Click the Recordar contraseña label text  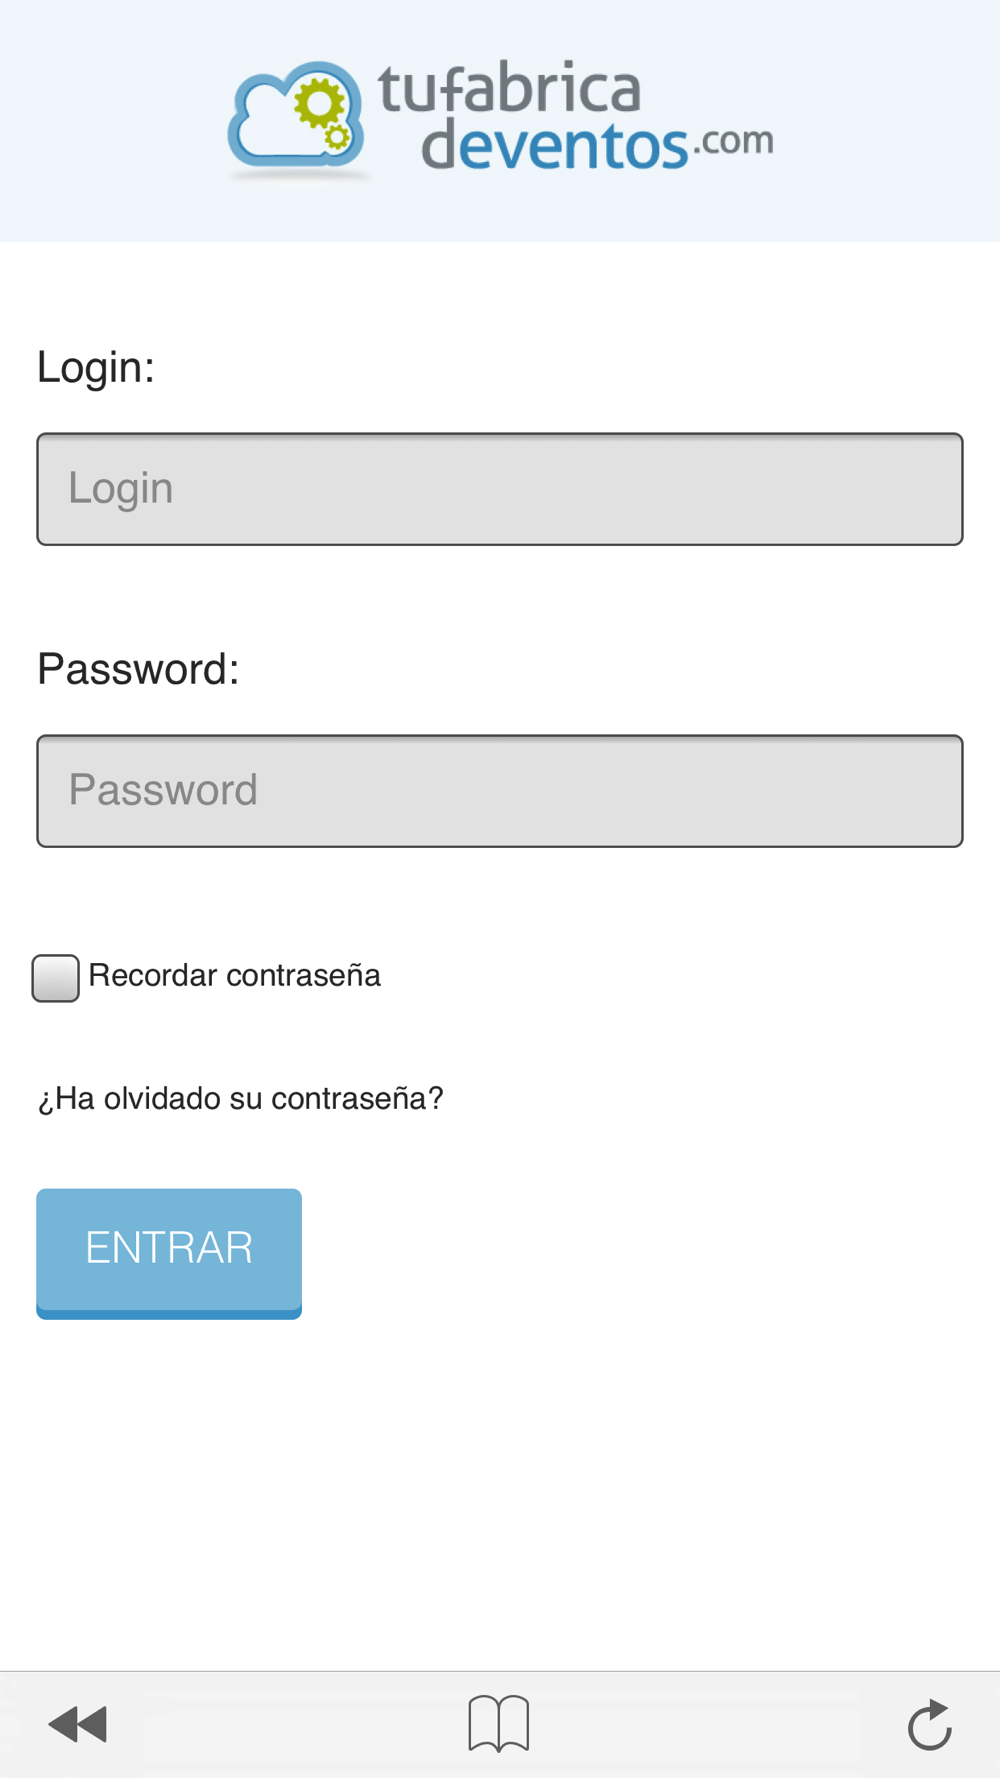pos(234,975)
